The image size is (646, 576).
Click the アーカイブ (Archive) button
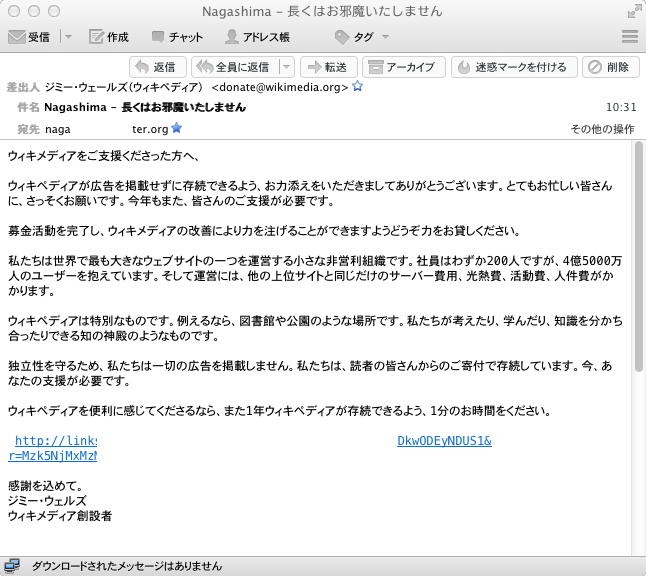[403, 67]
